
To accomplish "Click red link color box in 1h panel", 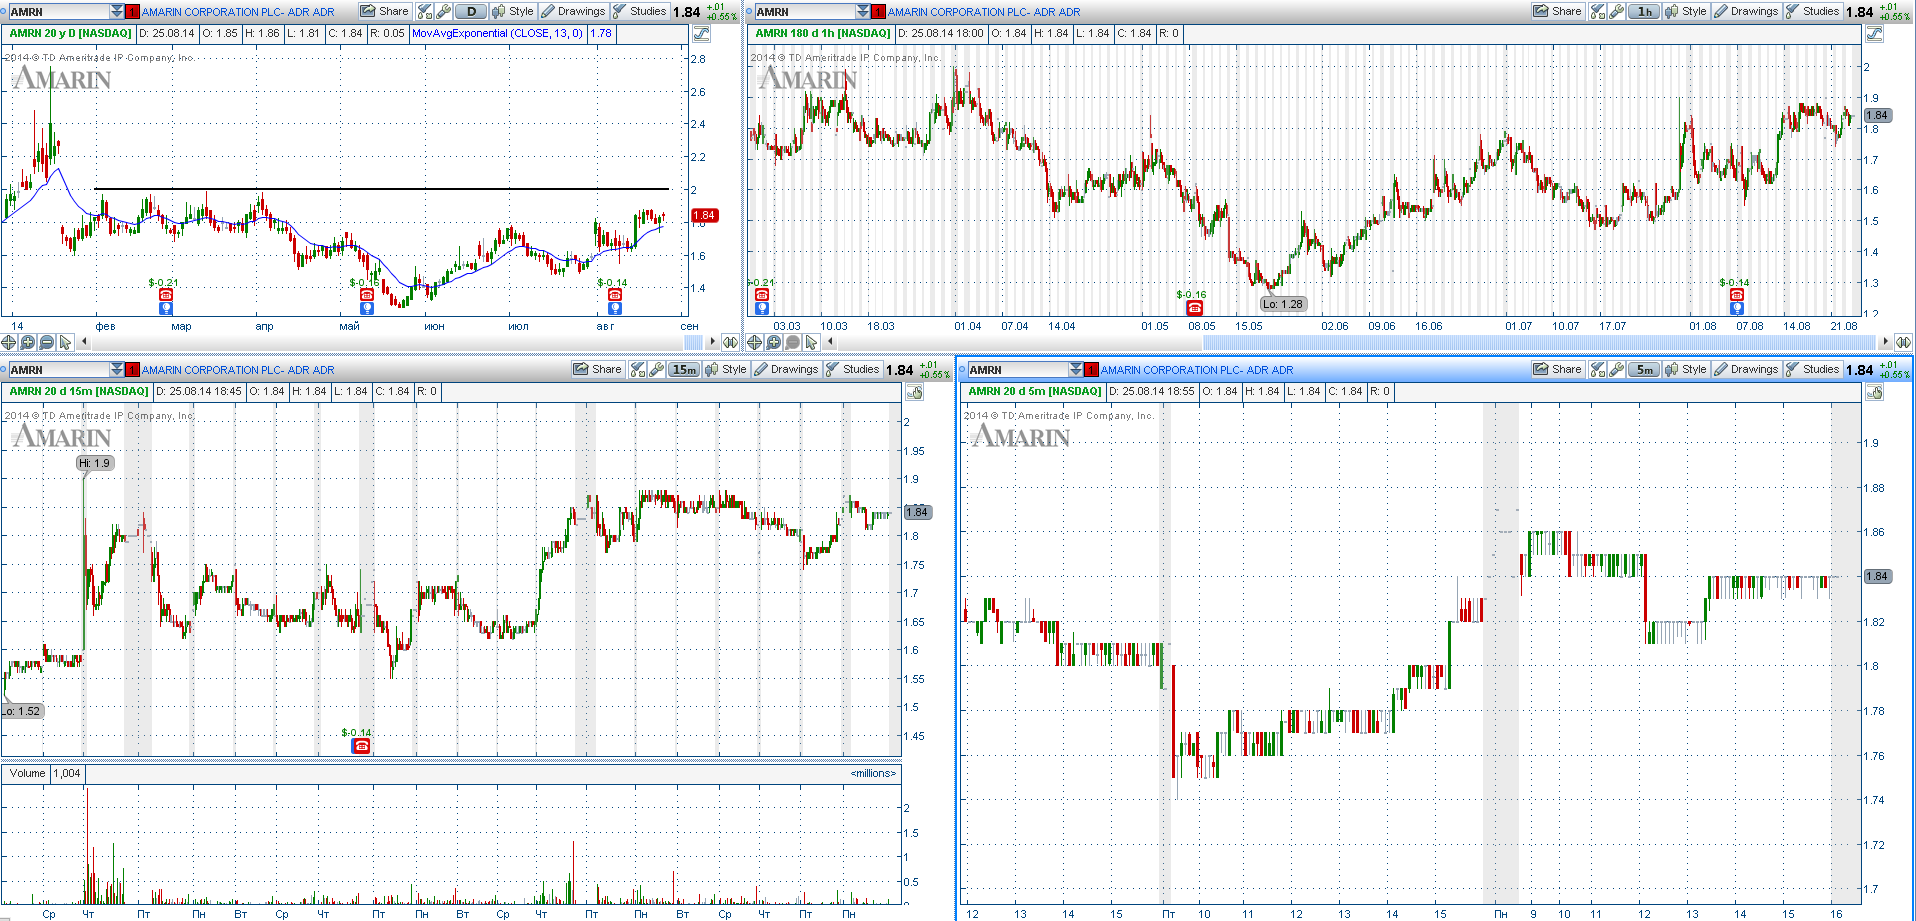I will tap(879, 11).
